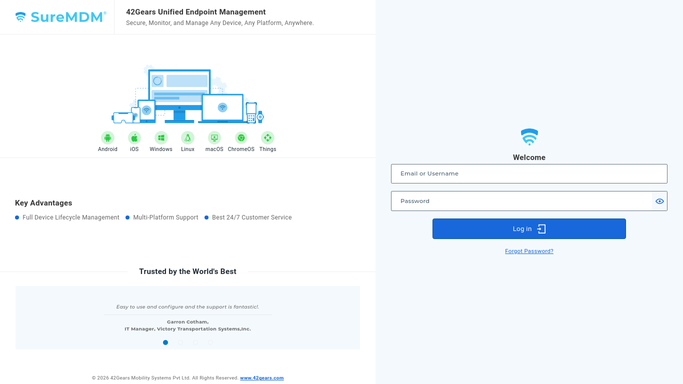The image size is (683, 384).
Task: Select the Things platform icon
Action: click(267, 138)
